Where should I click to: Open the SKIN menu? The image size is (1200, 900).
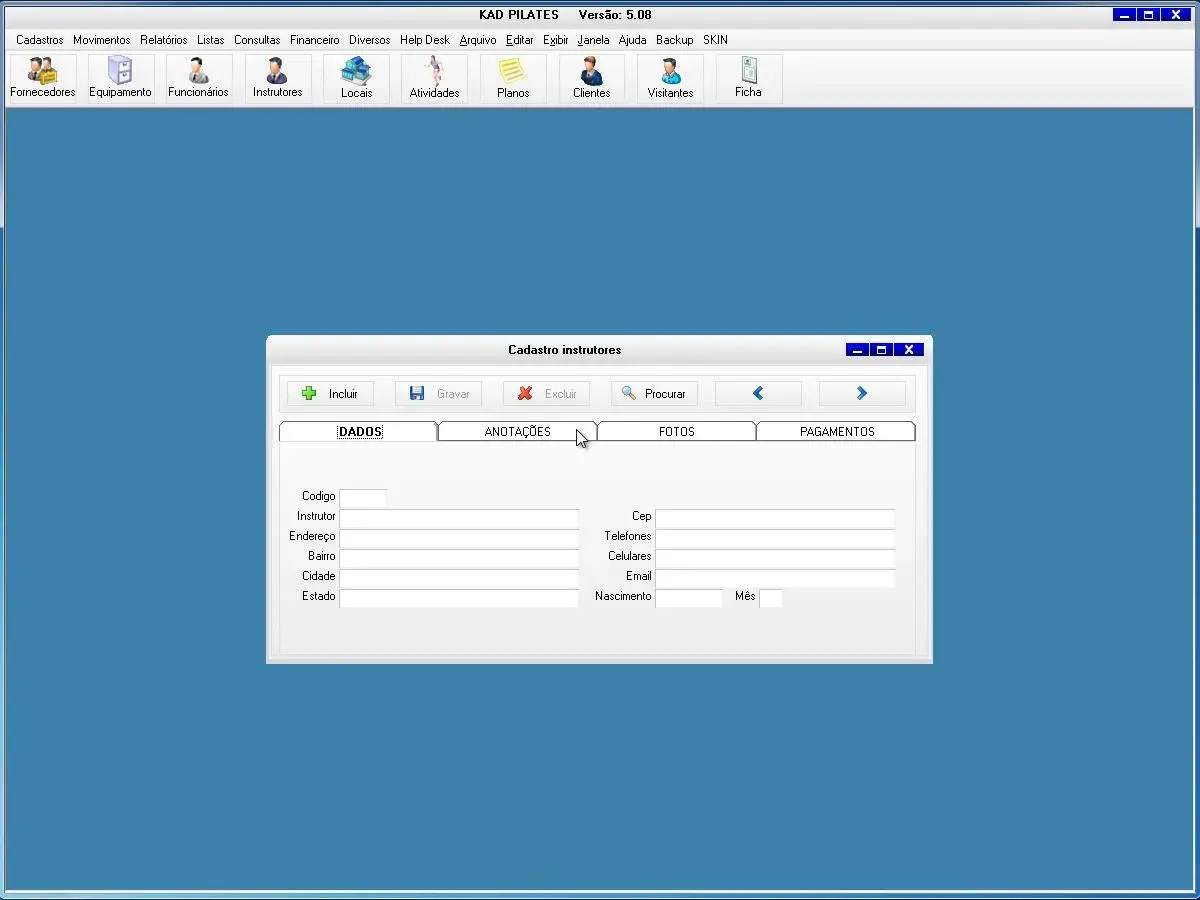716,40
